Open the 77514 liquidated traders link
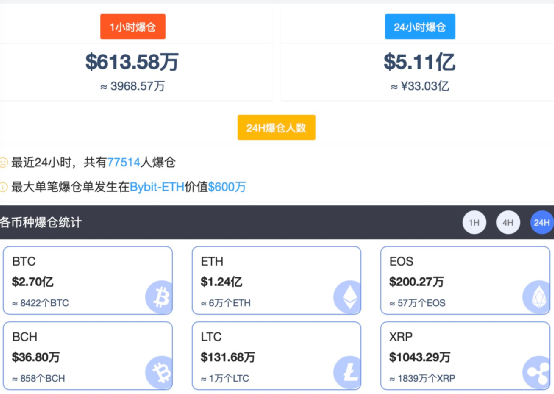 (124, 163)
